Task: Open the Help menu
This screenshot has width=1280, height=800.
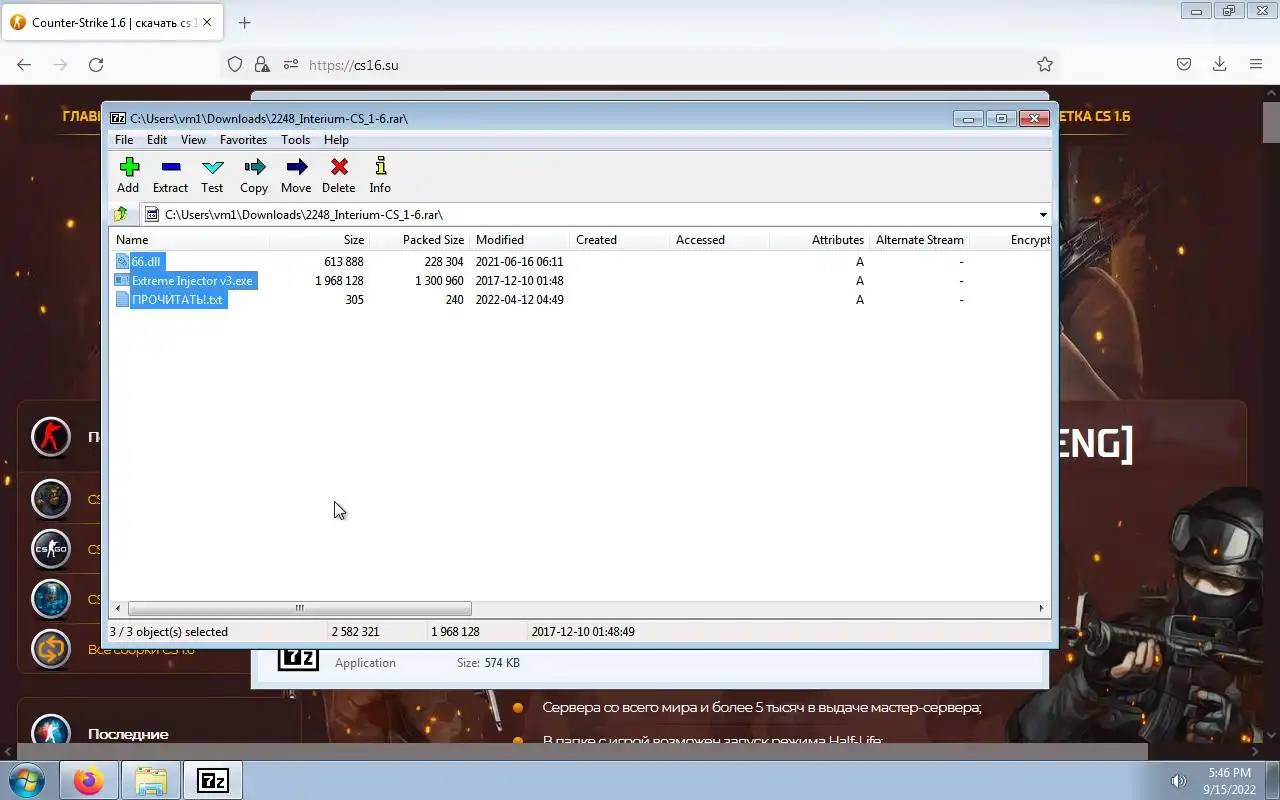Action: tap(336, 140)
